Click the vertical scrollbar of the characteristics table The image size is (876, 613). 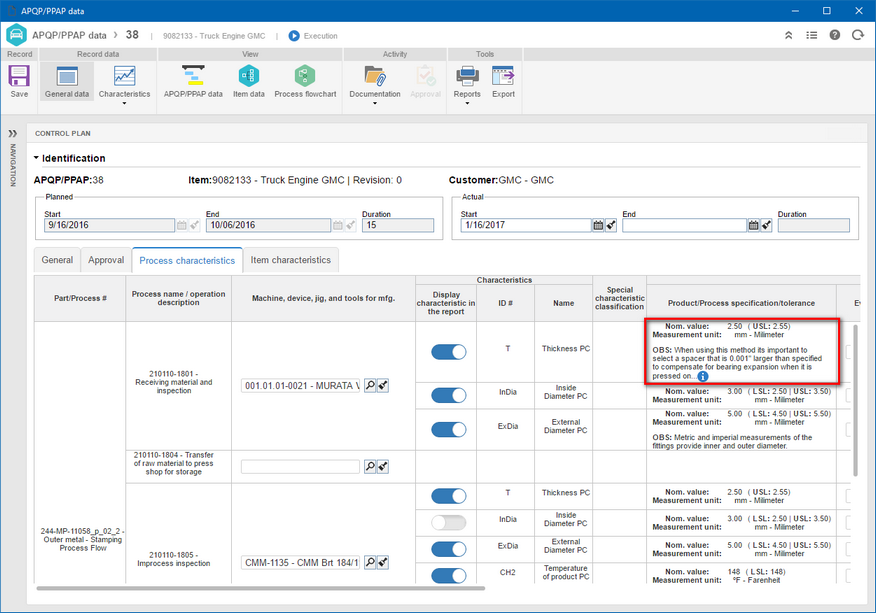tap(855, 401)
